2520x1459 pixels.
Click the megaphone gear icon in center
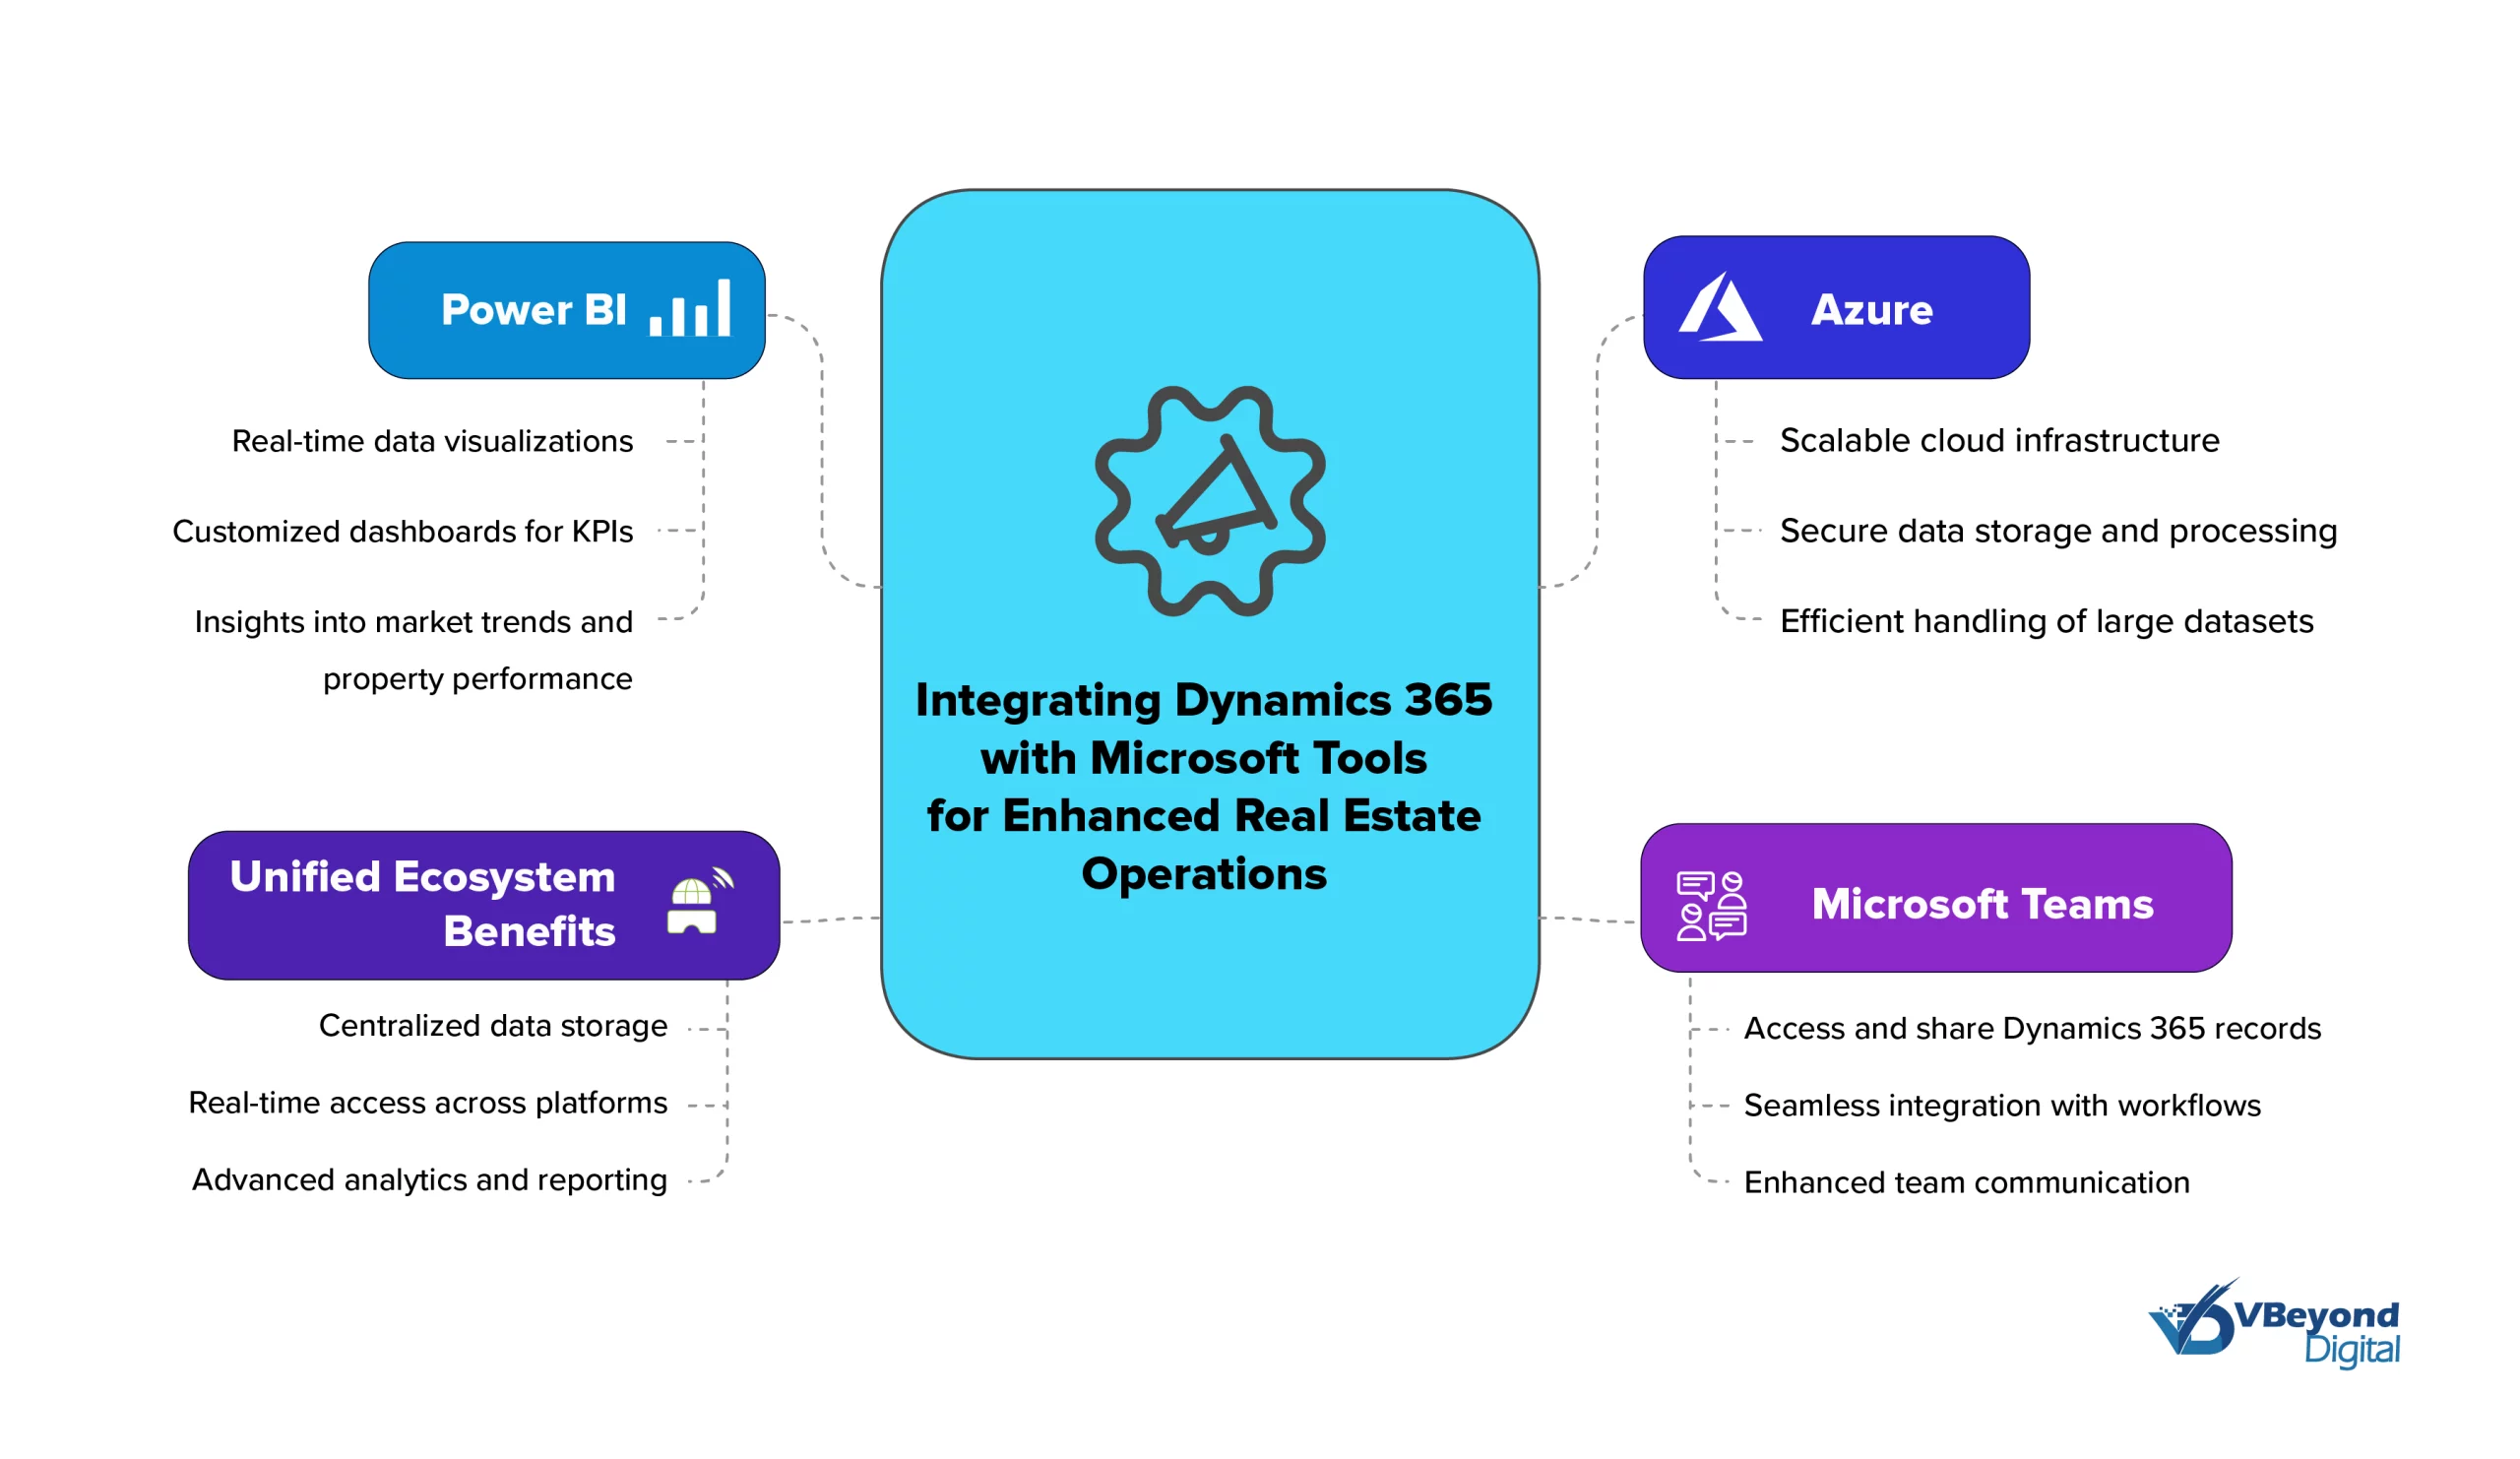point(1210,501)
